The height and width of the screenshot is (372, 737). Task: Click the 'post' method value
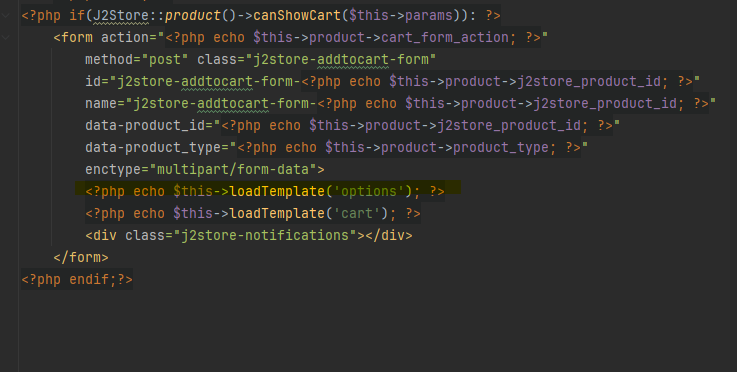(165, 60)
